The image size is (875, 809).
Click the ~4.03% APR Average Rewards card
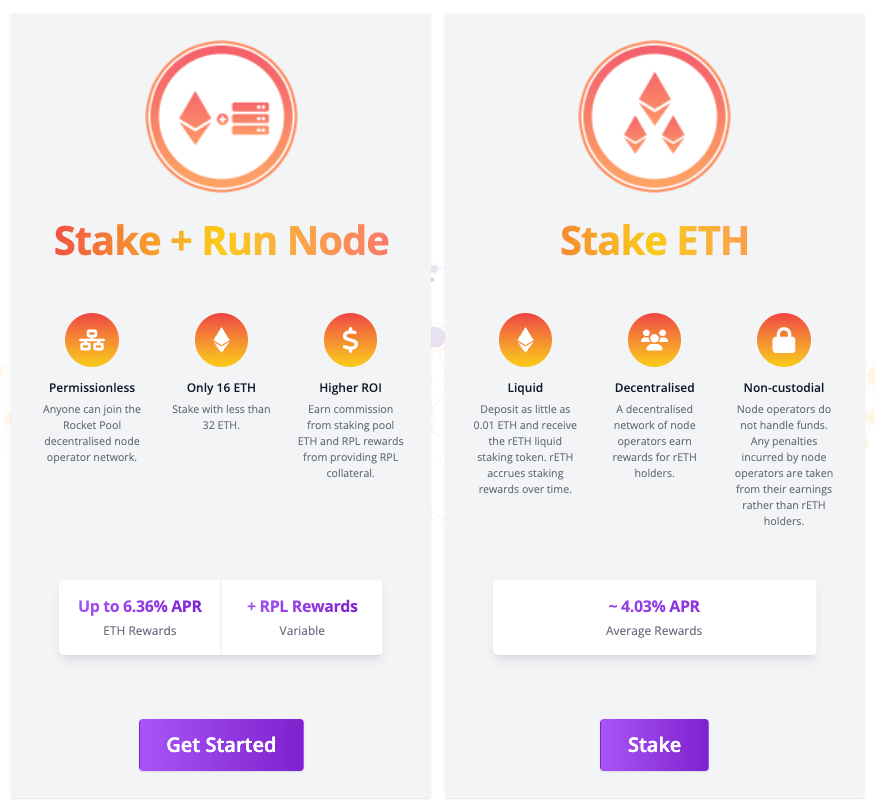point(654,617)
